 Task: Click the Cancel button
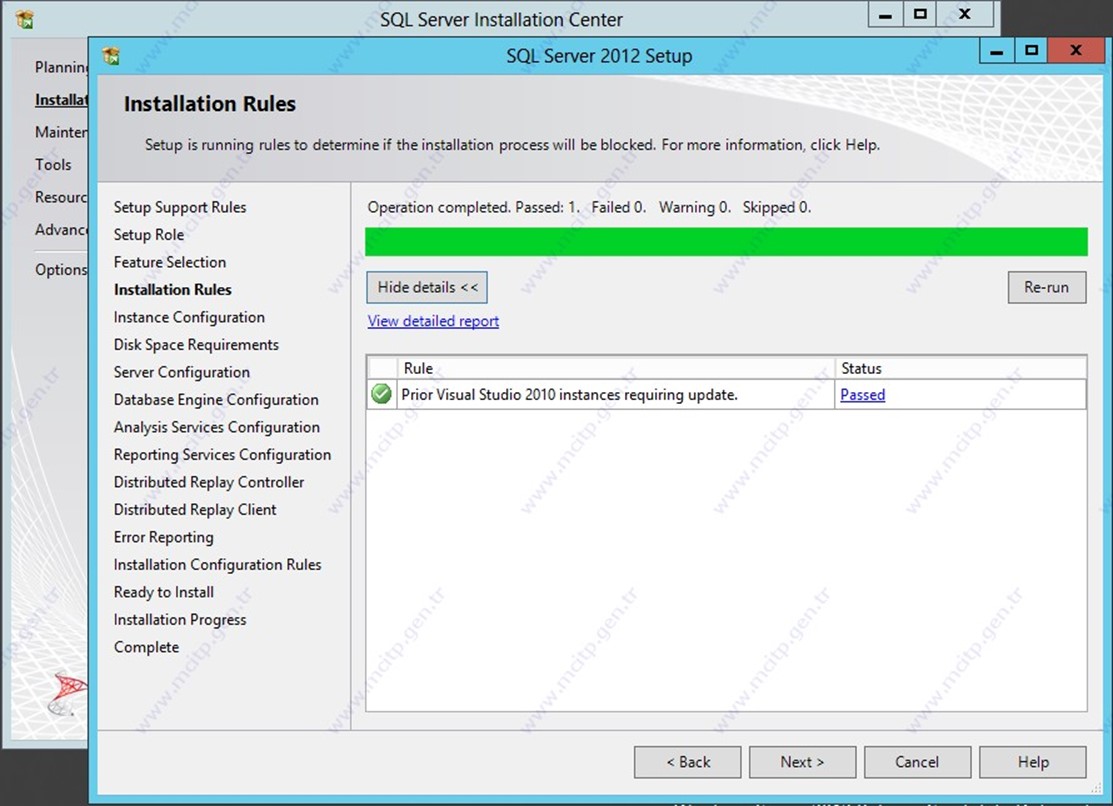pos(917,762)
